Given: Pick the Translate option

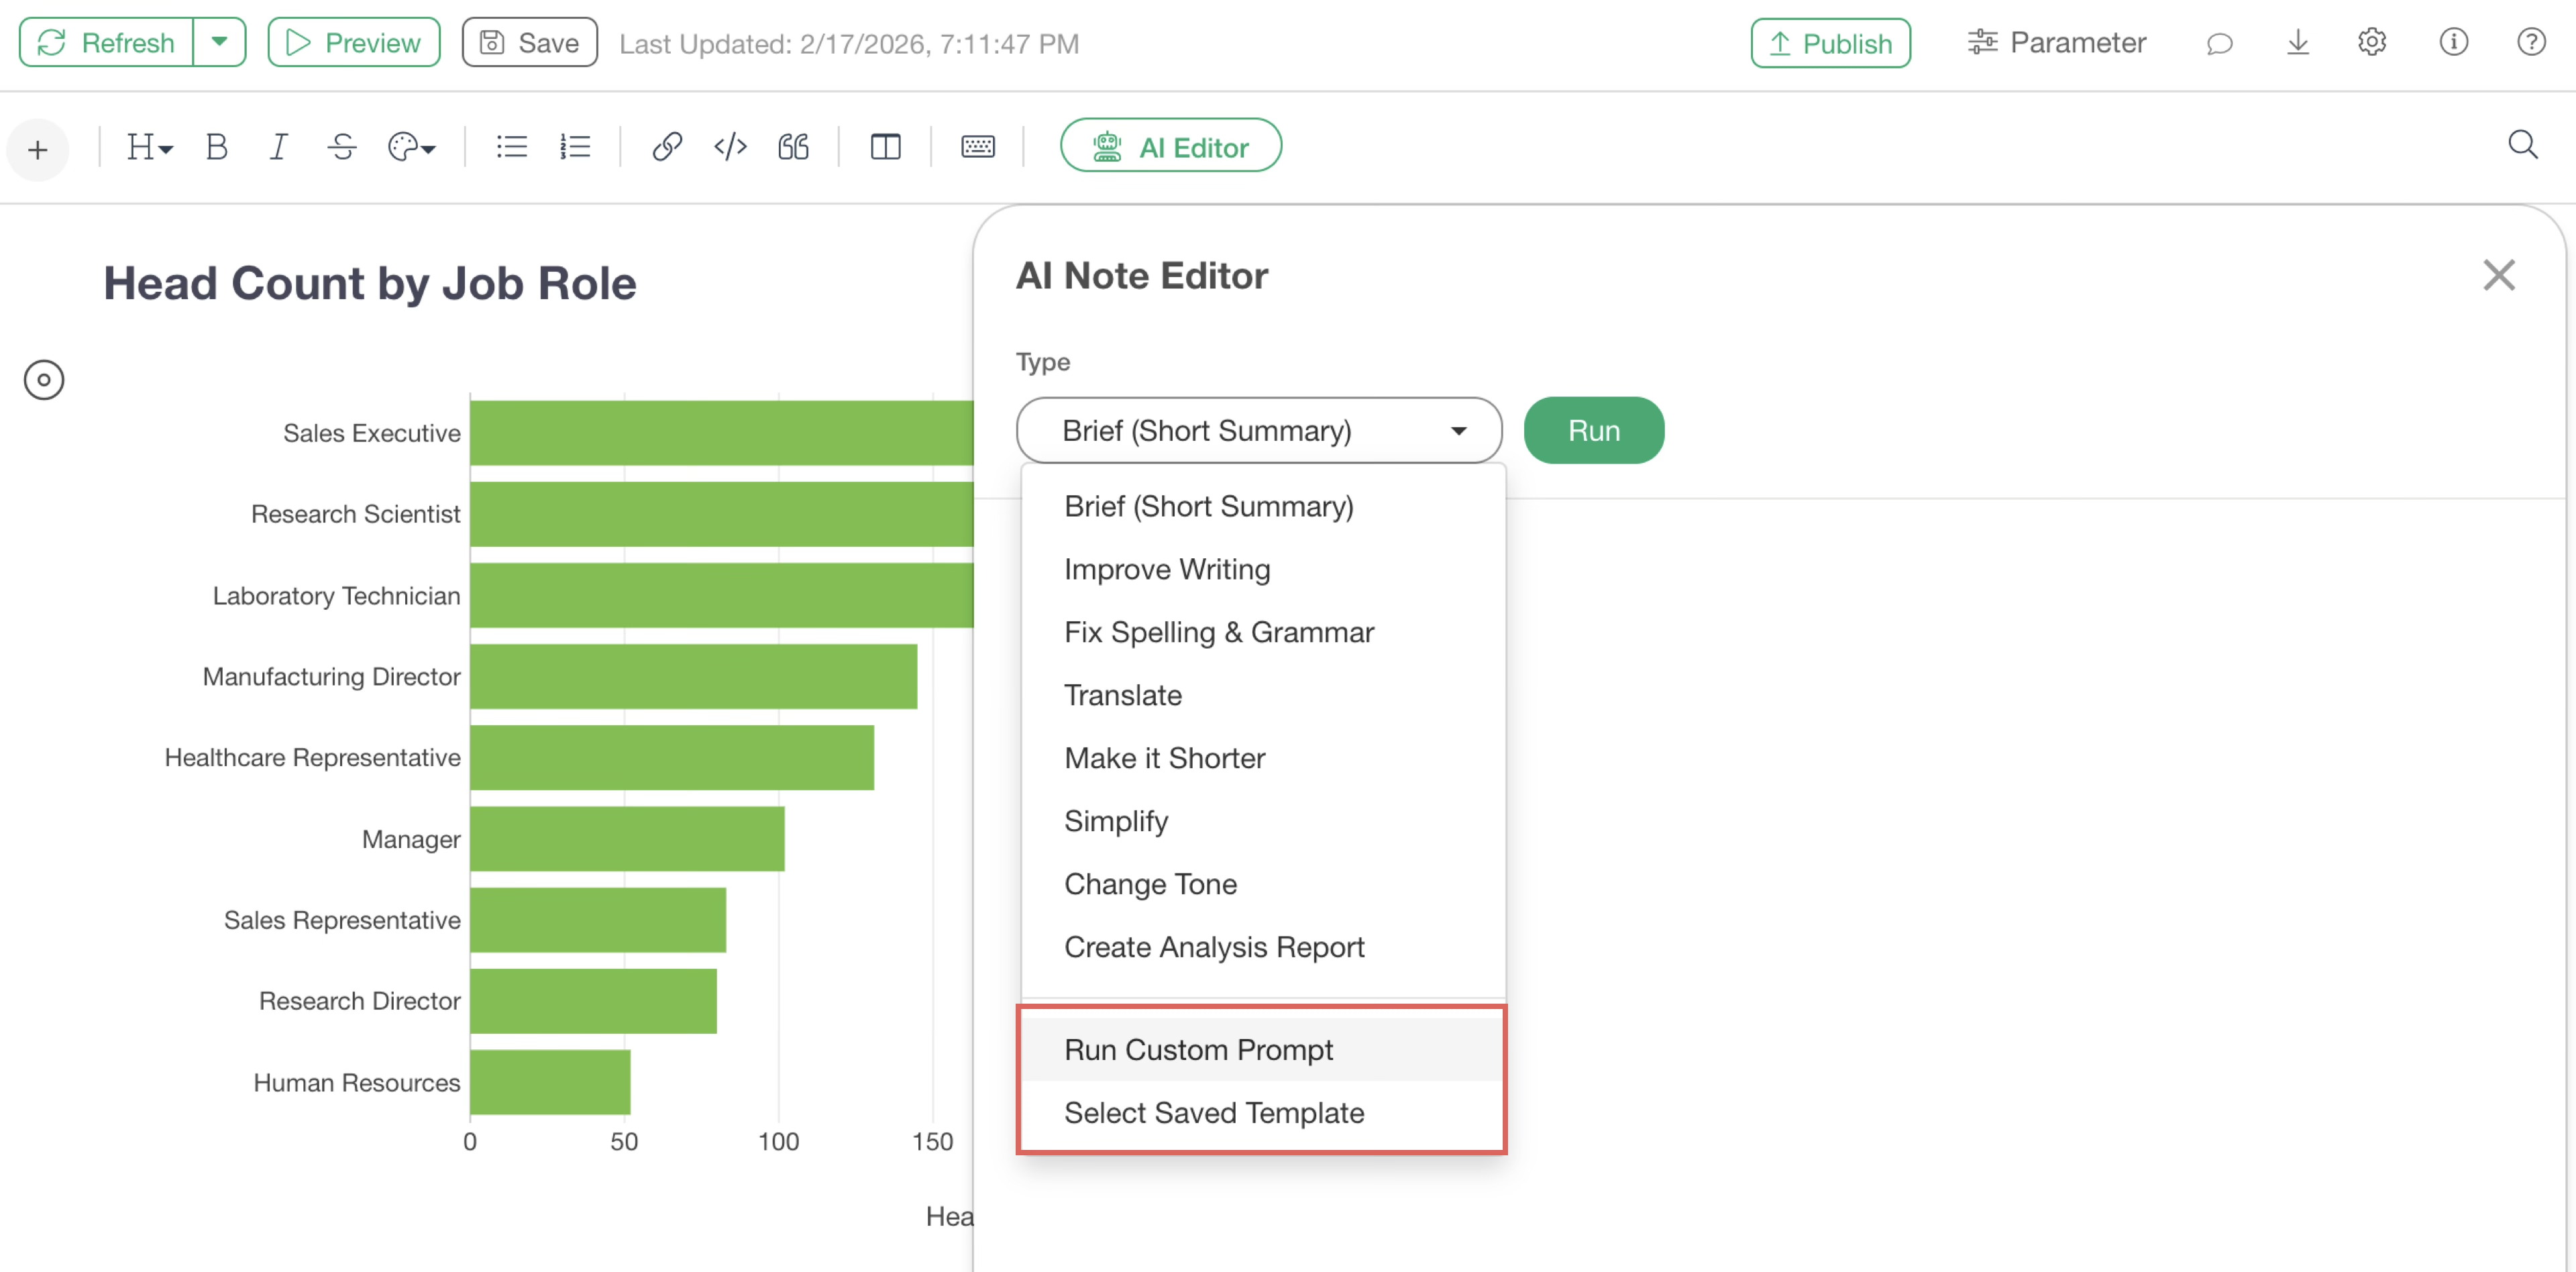Looking at the screenshot, I should [x=1122, y=694].
